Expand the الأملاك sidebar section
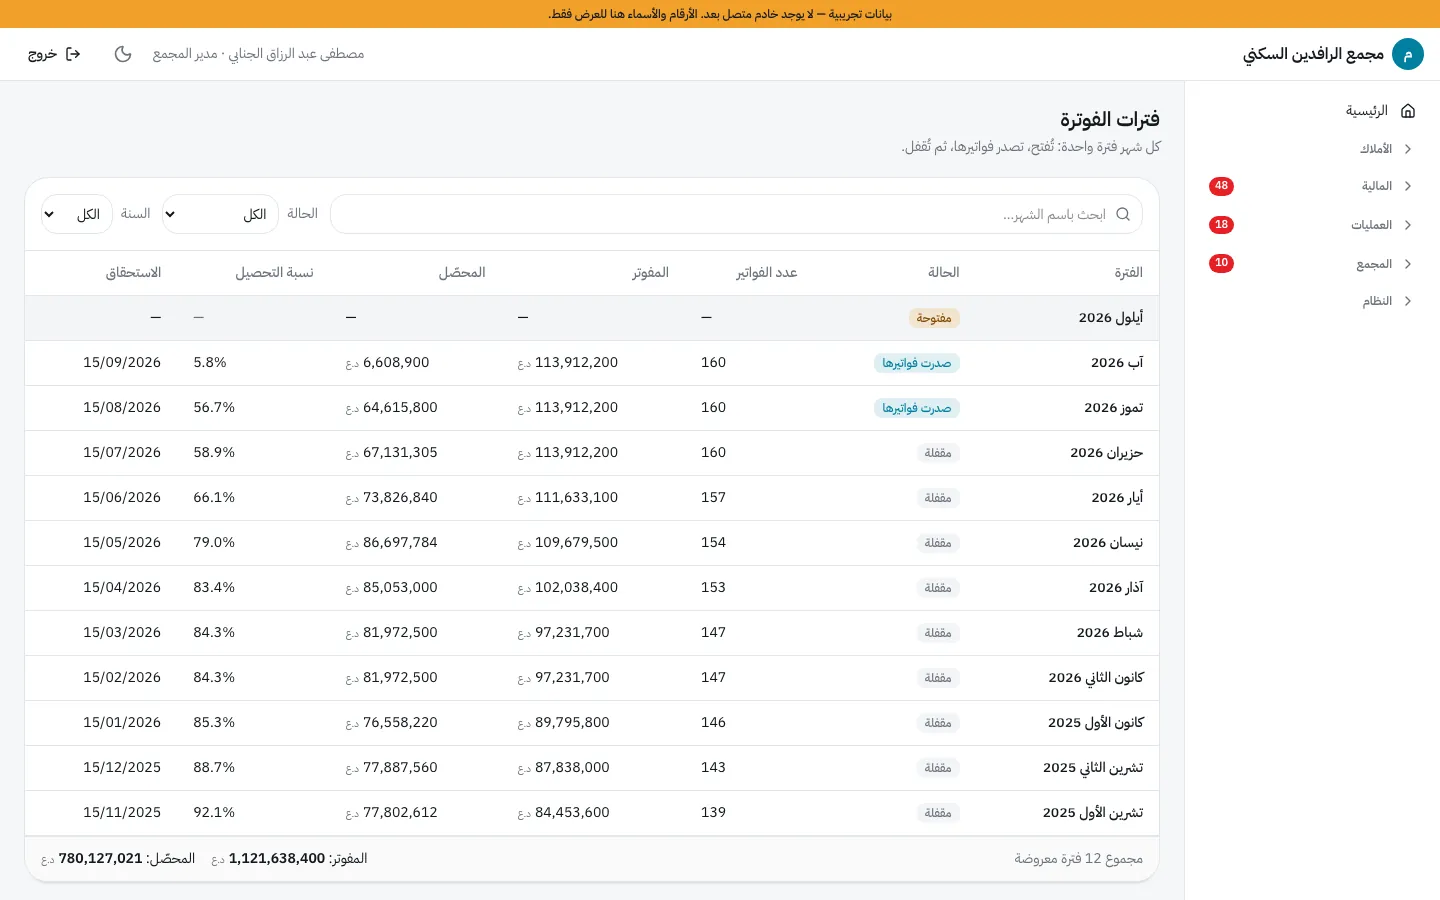Screen dimensions: 1440x900 pos(1312,149)
